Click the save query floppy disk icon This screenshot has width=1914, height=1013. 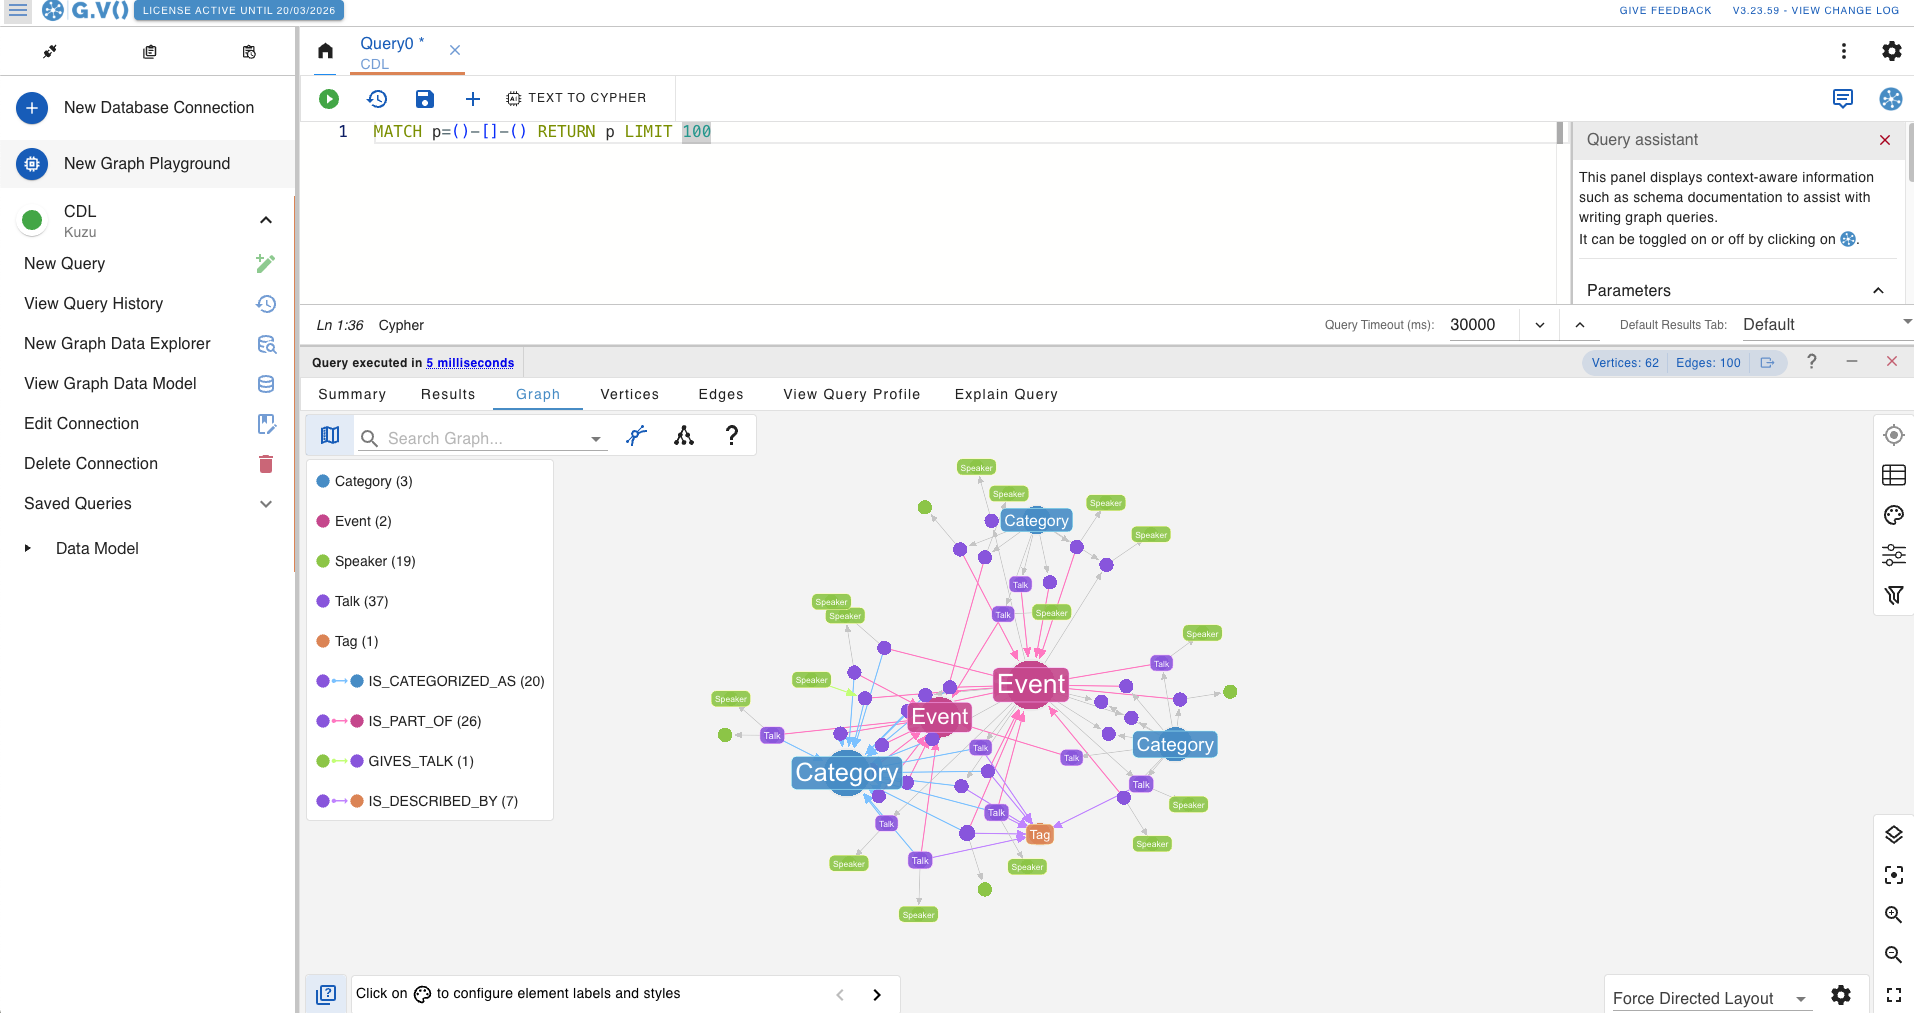[x=425, y=98]
